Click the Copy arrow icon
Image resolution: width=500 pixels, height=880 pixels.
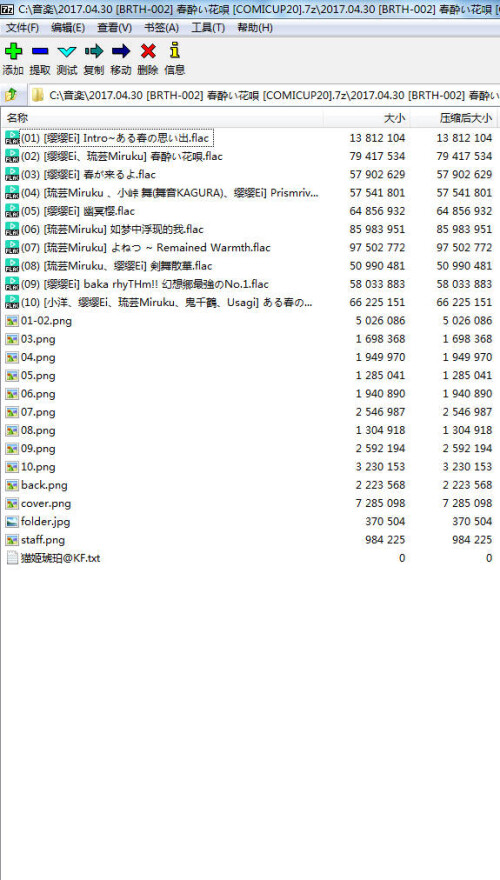[x=94, y=52]
